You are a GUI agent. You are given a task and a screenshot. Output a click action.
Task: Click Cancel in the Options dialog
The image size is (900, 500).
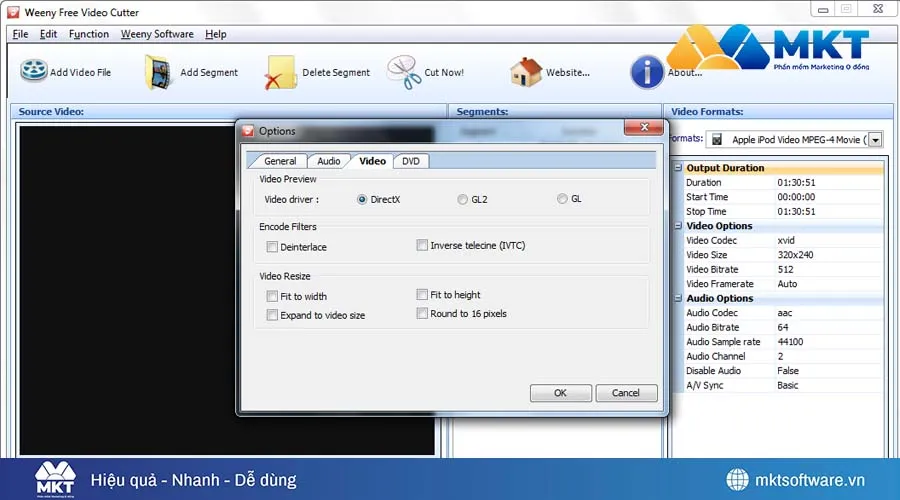(x=626, y=393)
